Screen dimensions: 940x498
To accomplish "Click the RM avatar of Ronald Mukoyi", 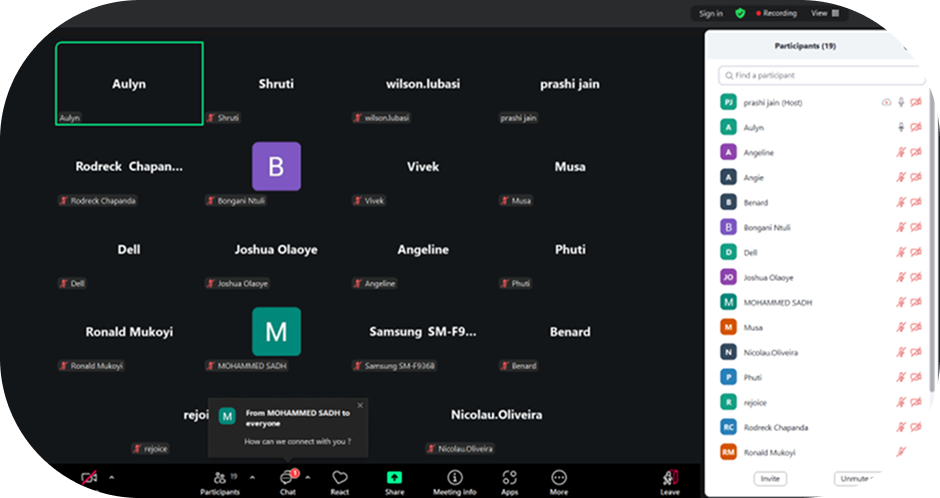I will point(728,452).
